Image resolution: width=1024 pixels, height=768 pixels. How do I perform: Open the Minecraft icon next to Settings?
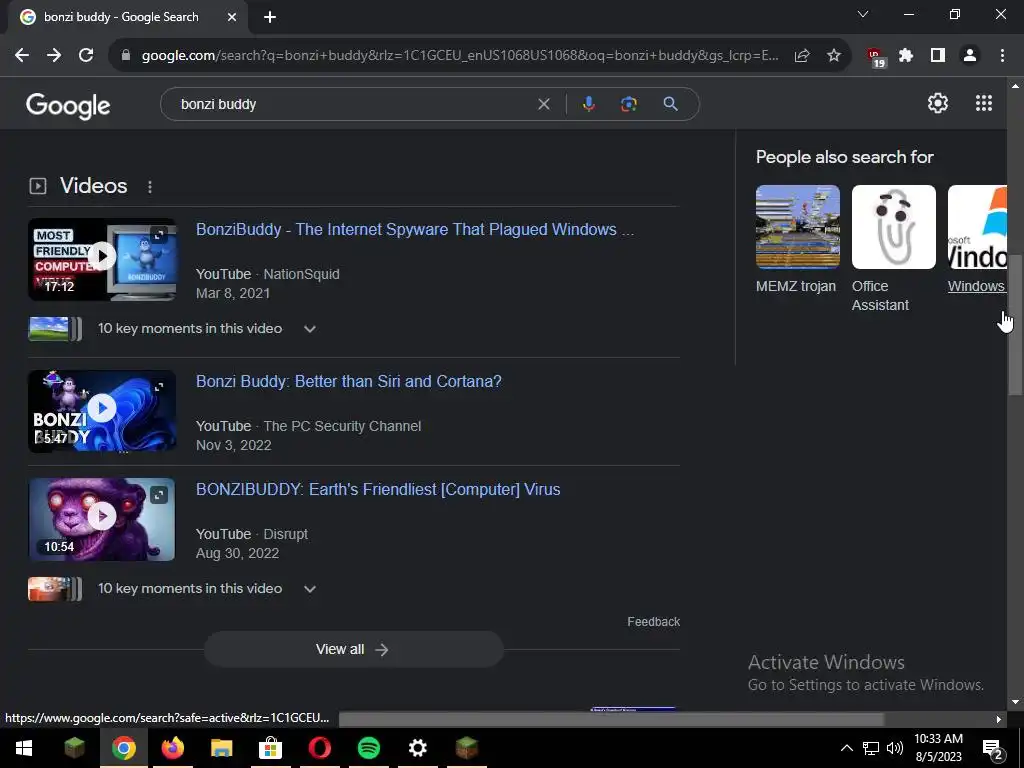click(467, 748)
